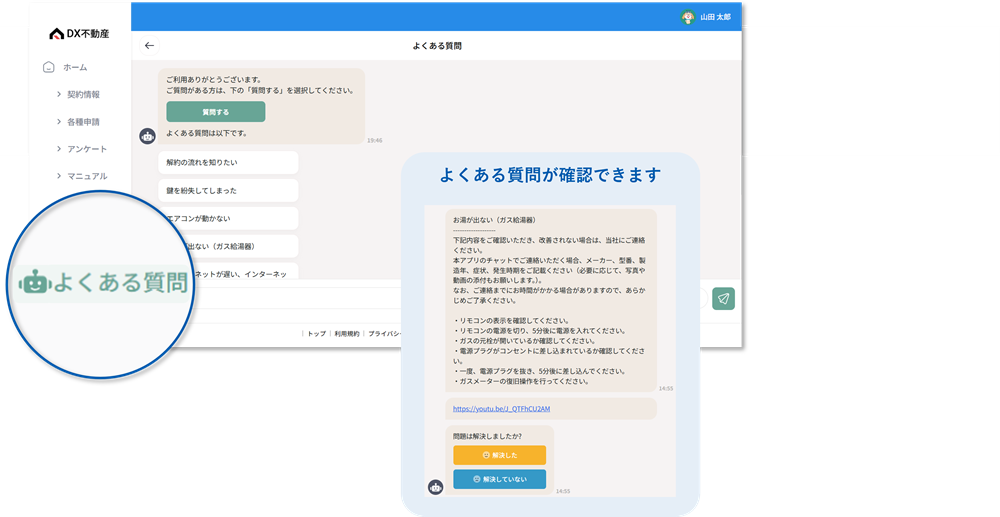Click the chatbot avatar in the popup chat
This screenshot has width=1000, height=517.
pos(436,488)
